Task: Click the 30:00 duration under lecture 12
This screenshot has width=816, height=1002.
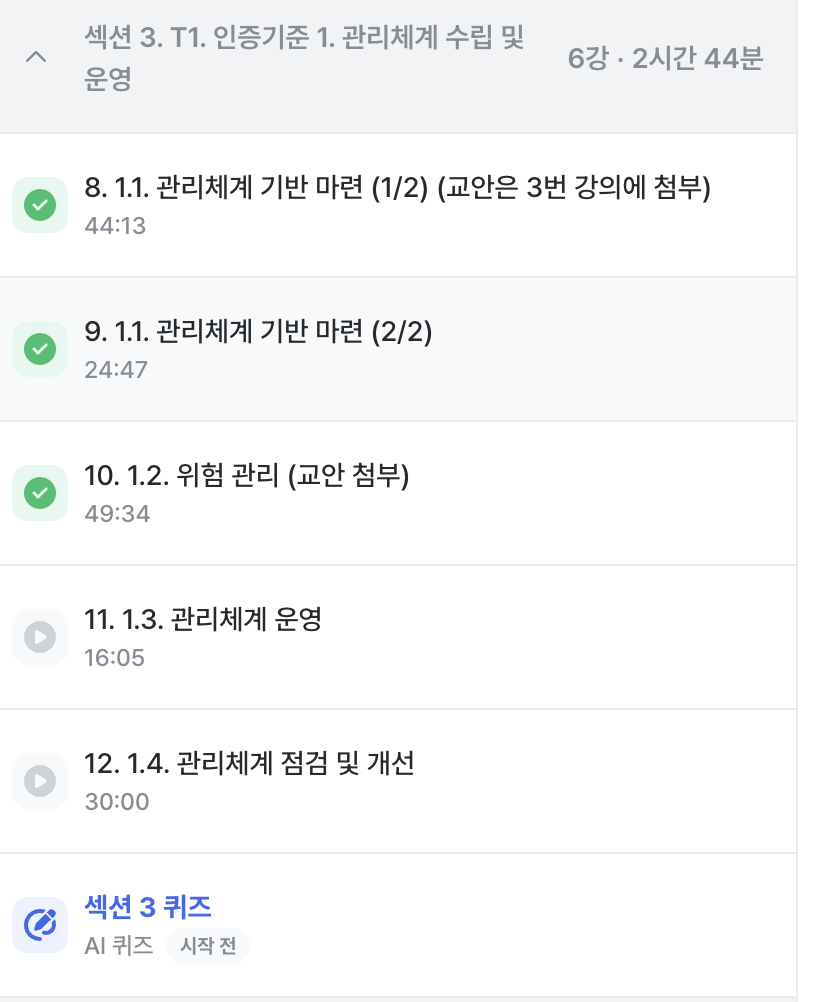Action: click(x=117, y=802)
